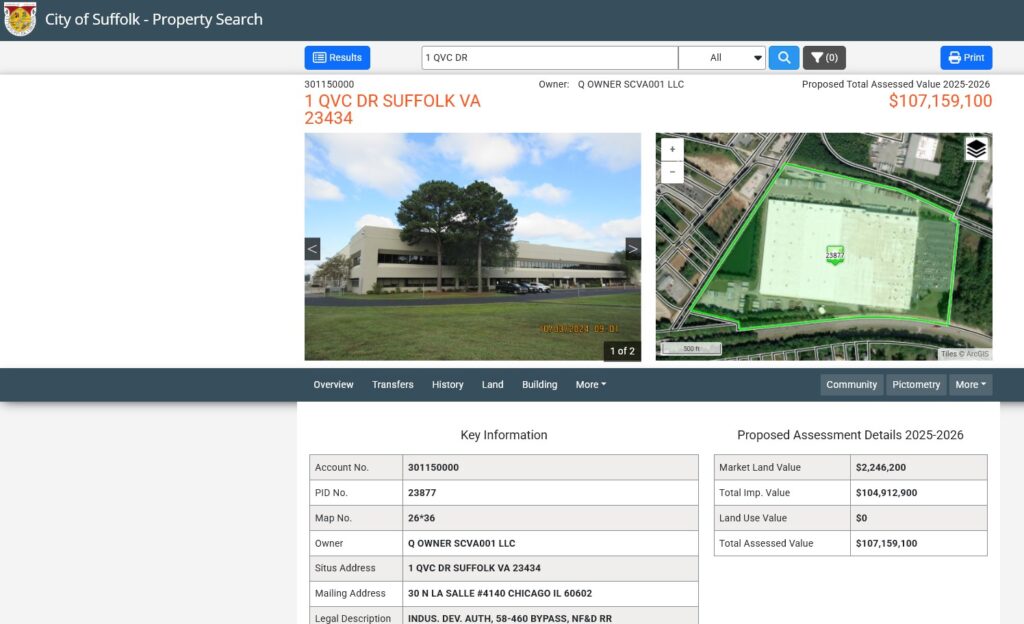Open the Building tab
The height and width of the screenshot is (624, 1024).
[539, 384]
